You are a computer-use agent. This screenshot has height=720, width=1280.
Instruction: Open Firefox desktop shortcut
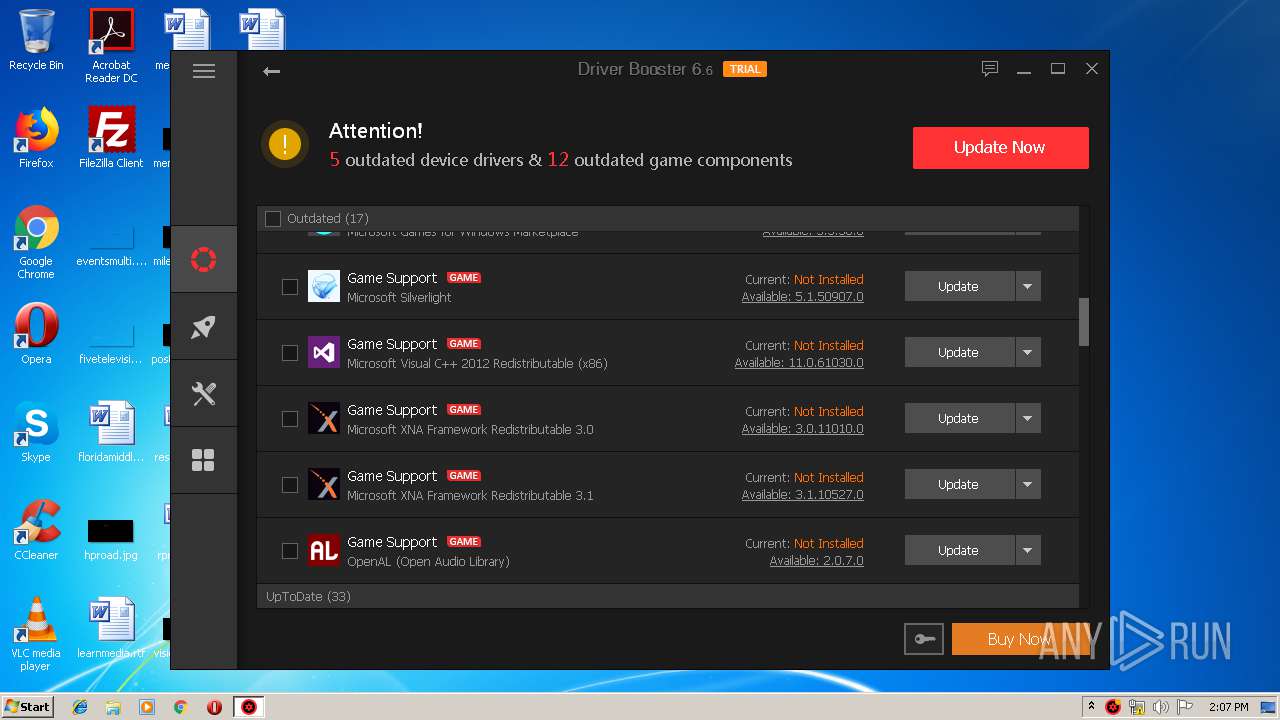click(x=36, y=138)
